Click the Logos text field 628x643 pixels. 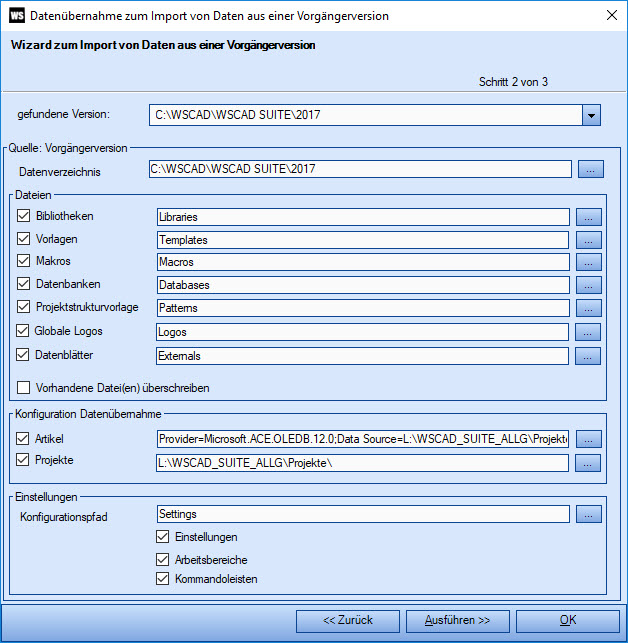362,332
